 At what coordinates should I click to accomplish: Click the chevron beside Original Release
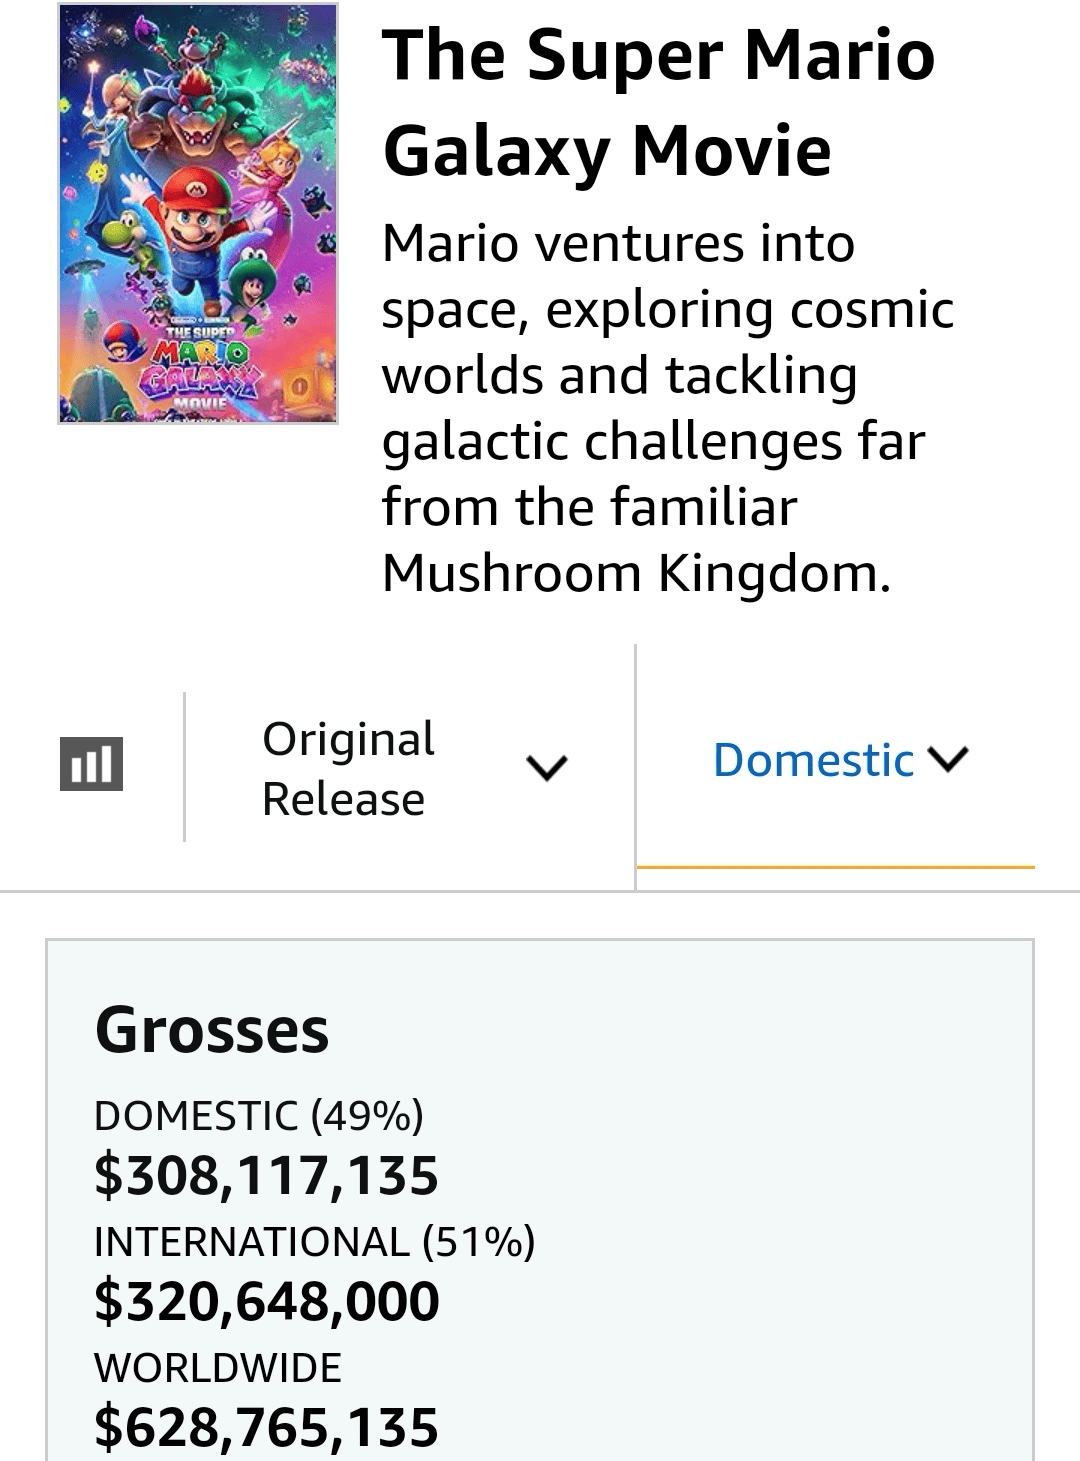pos(547,767)
